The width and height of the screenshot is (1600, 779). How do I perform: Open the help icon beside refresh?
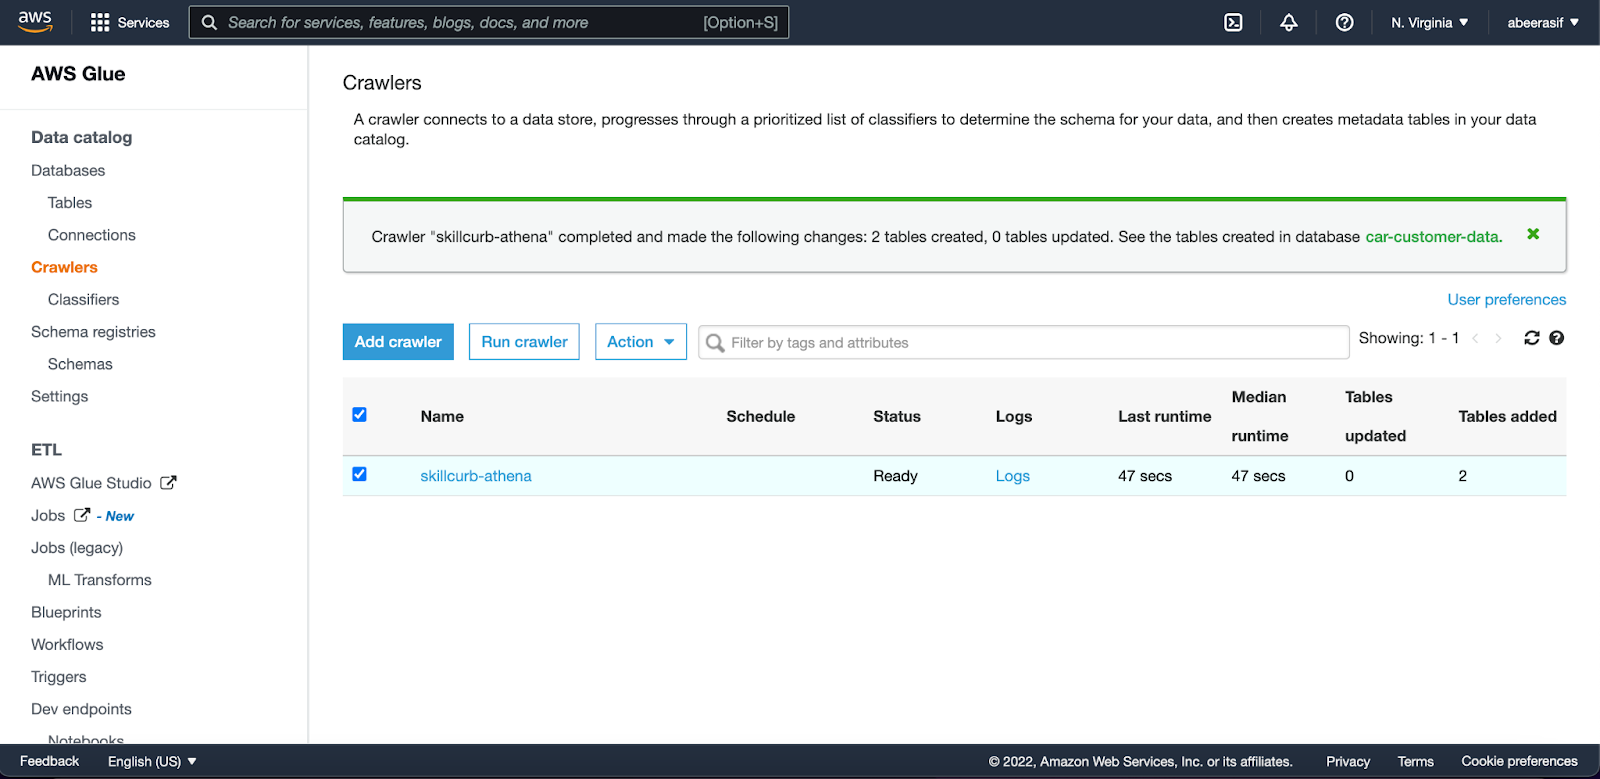pyautogui.click(x=1557, y=338)
